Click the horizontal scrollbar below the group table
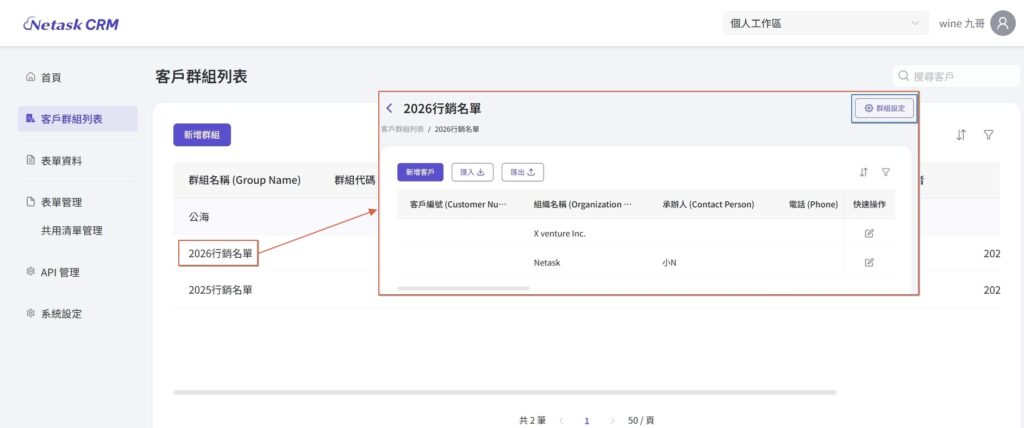Image resolution: width=1024 pixels, height=428 pixels. (504, 392)
